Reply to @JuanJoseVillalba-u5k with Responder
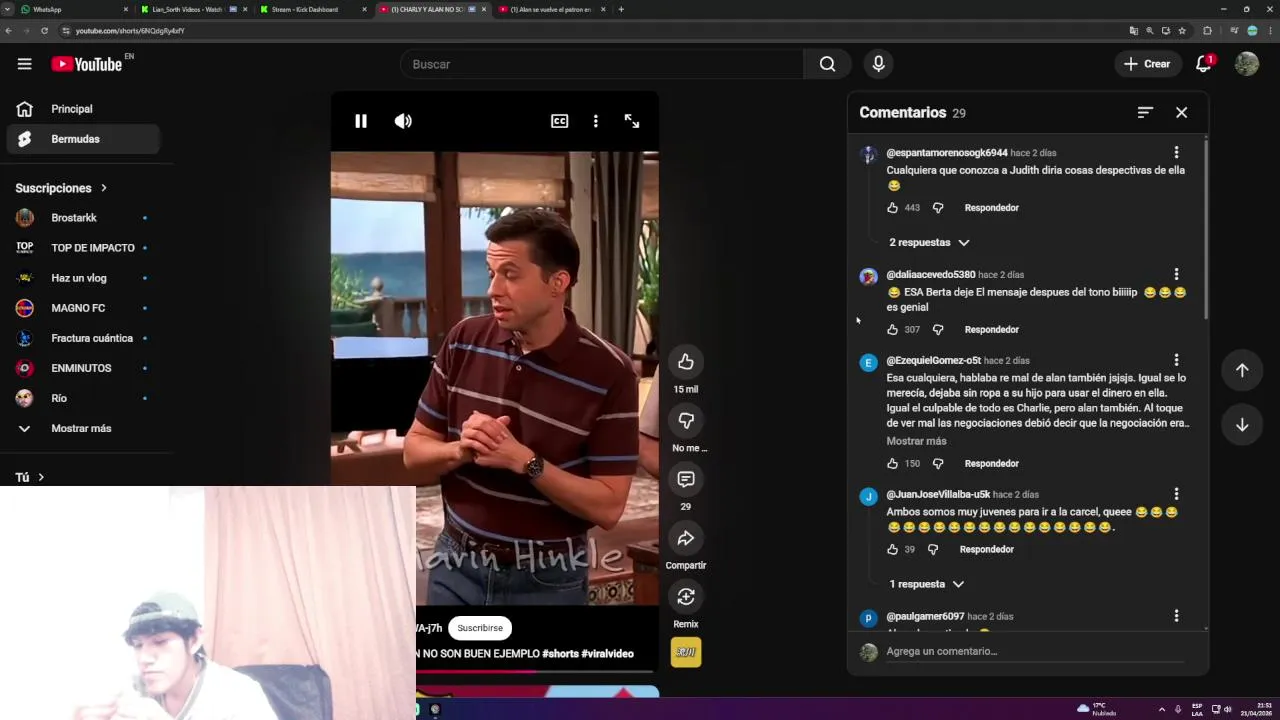Screen dimensions: 1280x720 986,550
